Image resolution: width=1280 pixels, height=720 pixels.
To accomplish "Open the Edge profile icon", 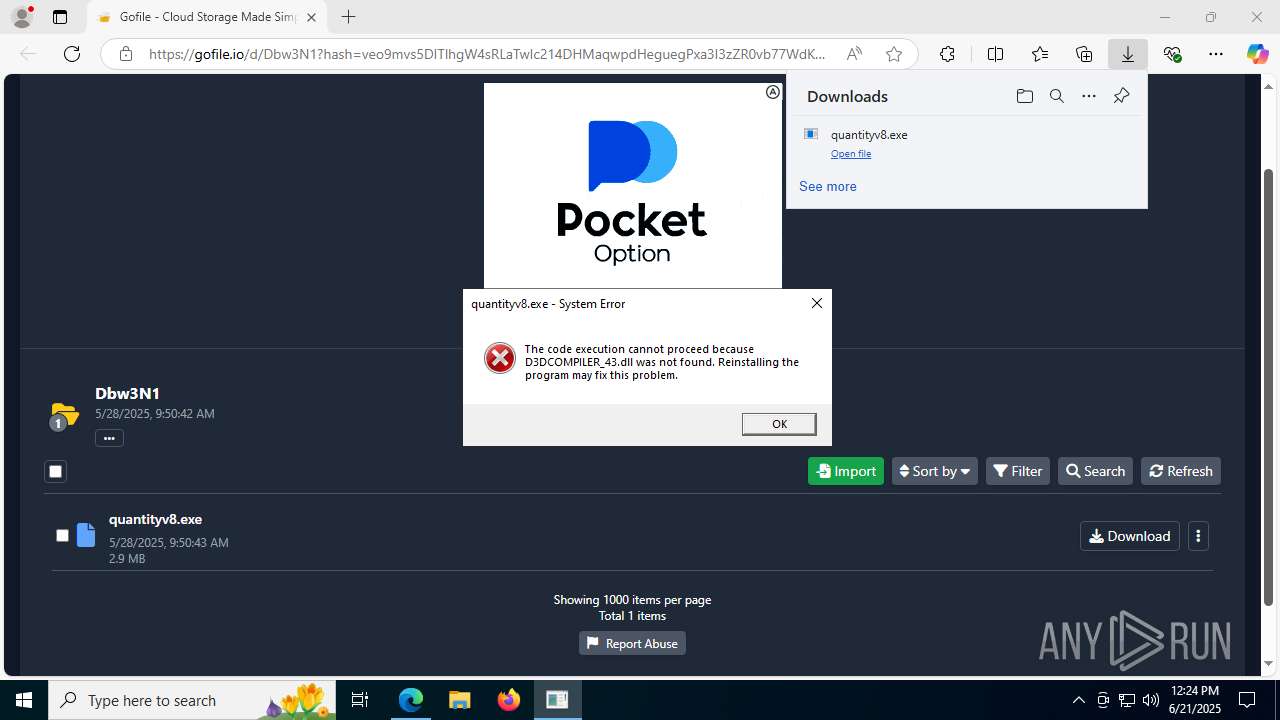I will 22,17.
